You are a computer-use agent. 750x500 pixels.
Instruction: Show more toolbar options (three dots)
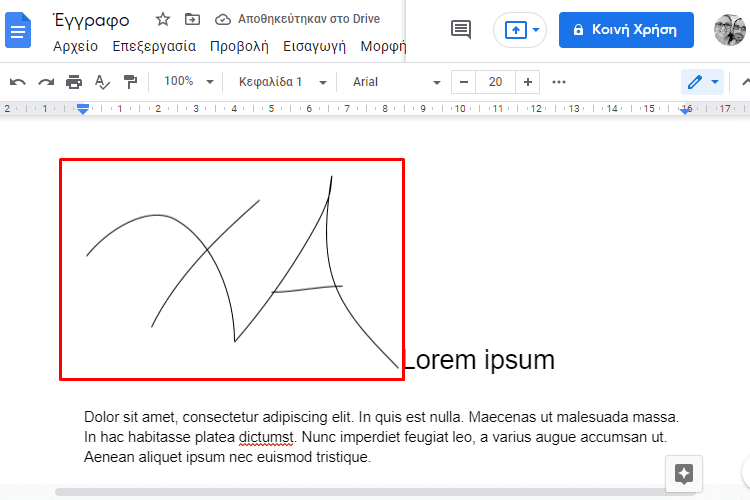[559, 82]
